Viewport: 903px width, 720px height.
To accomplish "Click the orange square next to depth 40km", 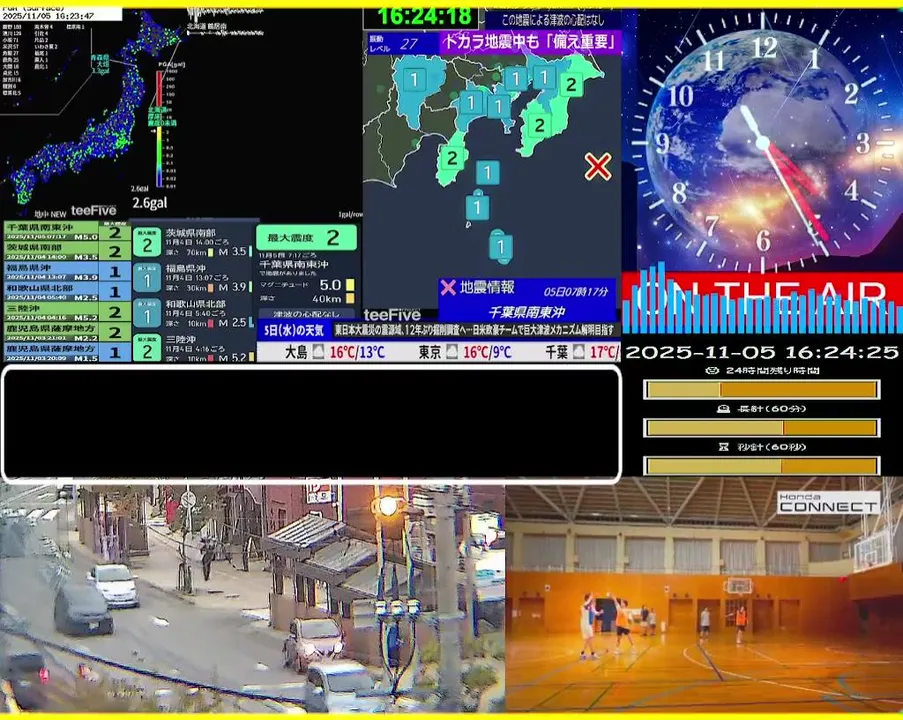I will tap(350, 298).
